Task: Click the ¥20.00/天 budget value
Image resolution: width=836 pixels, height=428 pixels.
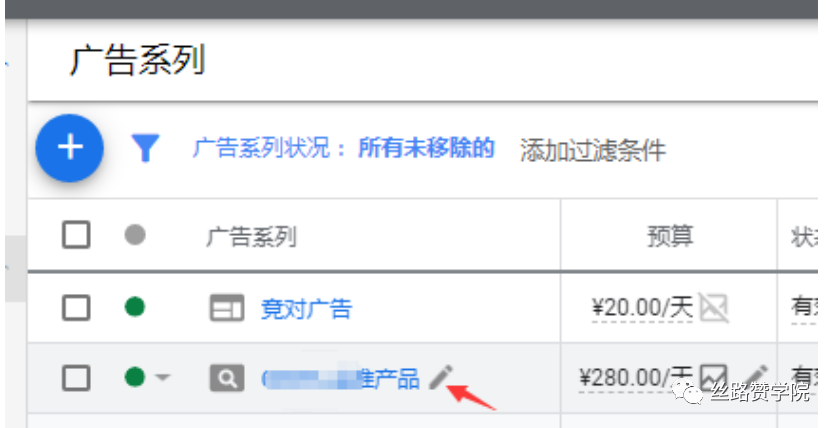Action: coord(642,308)
